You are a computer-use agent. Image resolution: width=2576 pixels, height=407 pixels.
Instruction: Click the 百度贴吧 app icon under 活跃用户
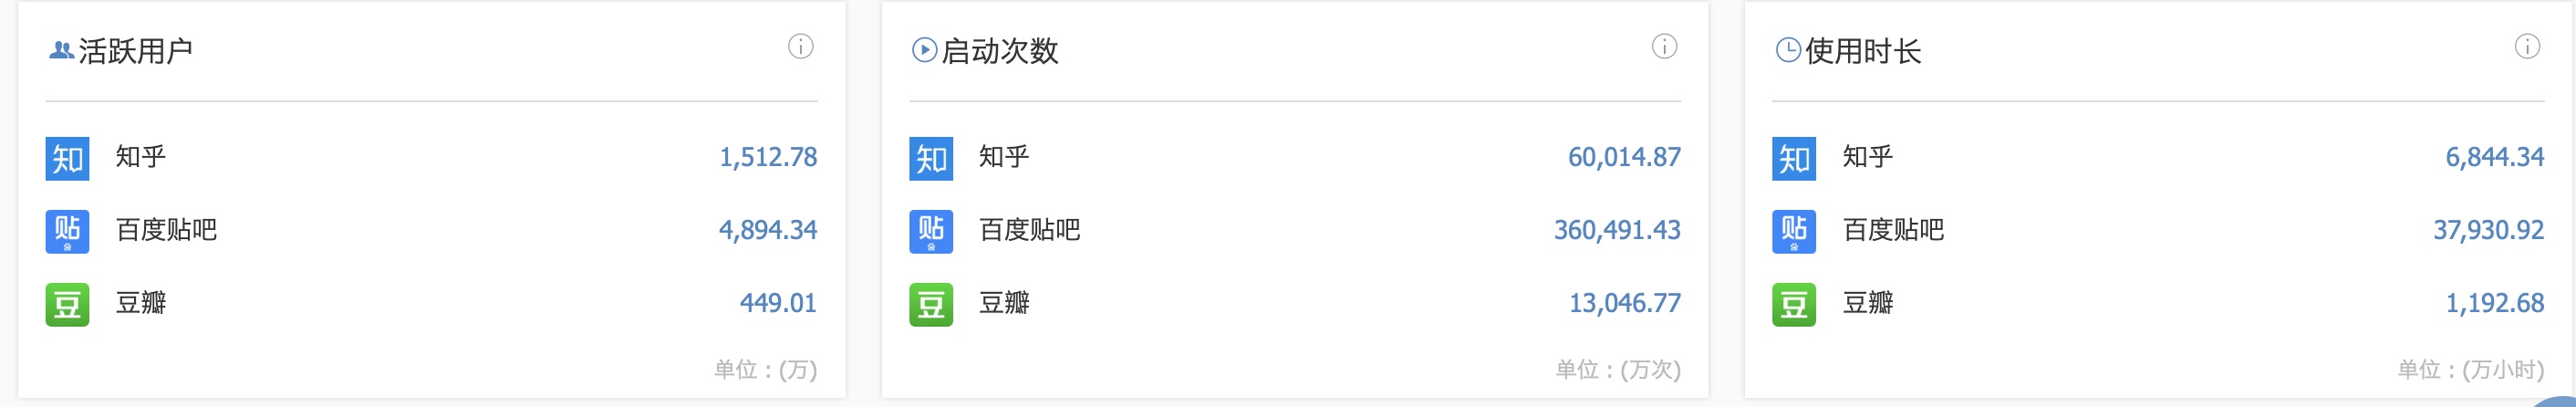(x=67, y=231)
